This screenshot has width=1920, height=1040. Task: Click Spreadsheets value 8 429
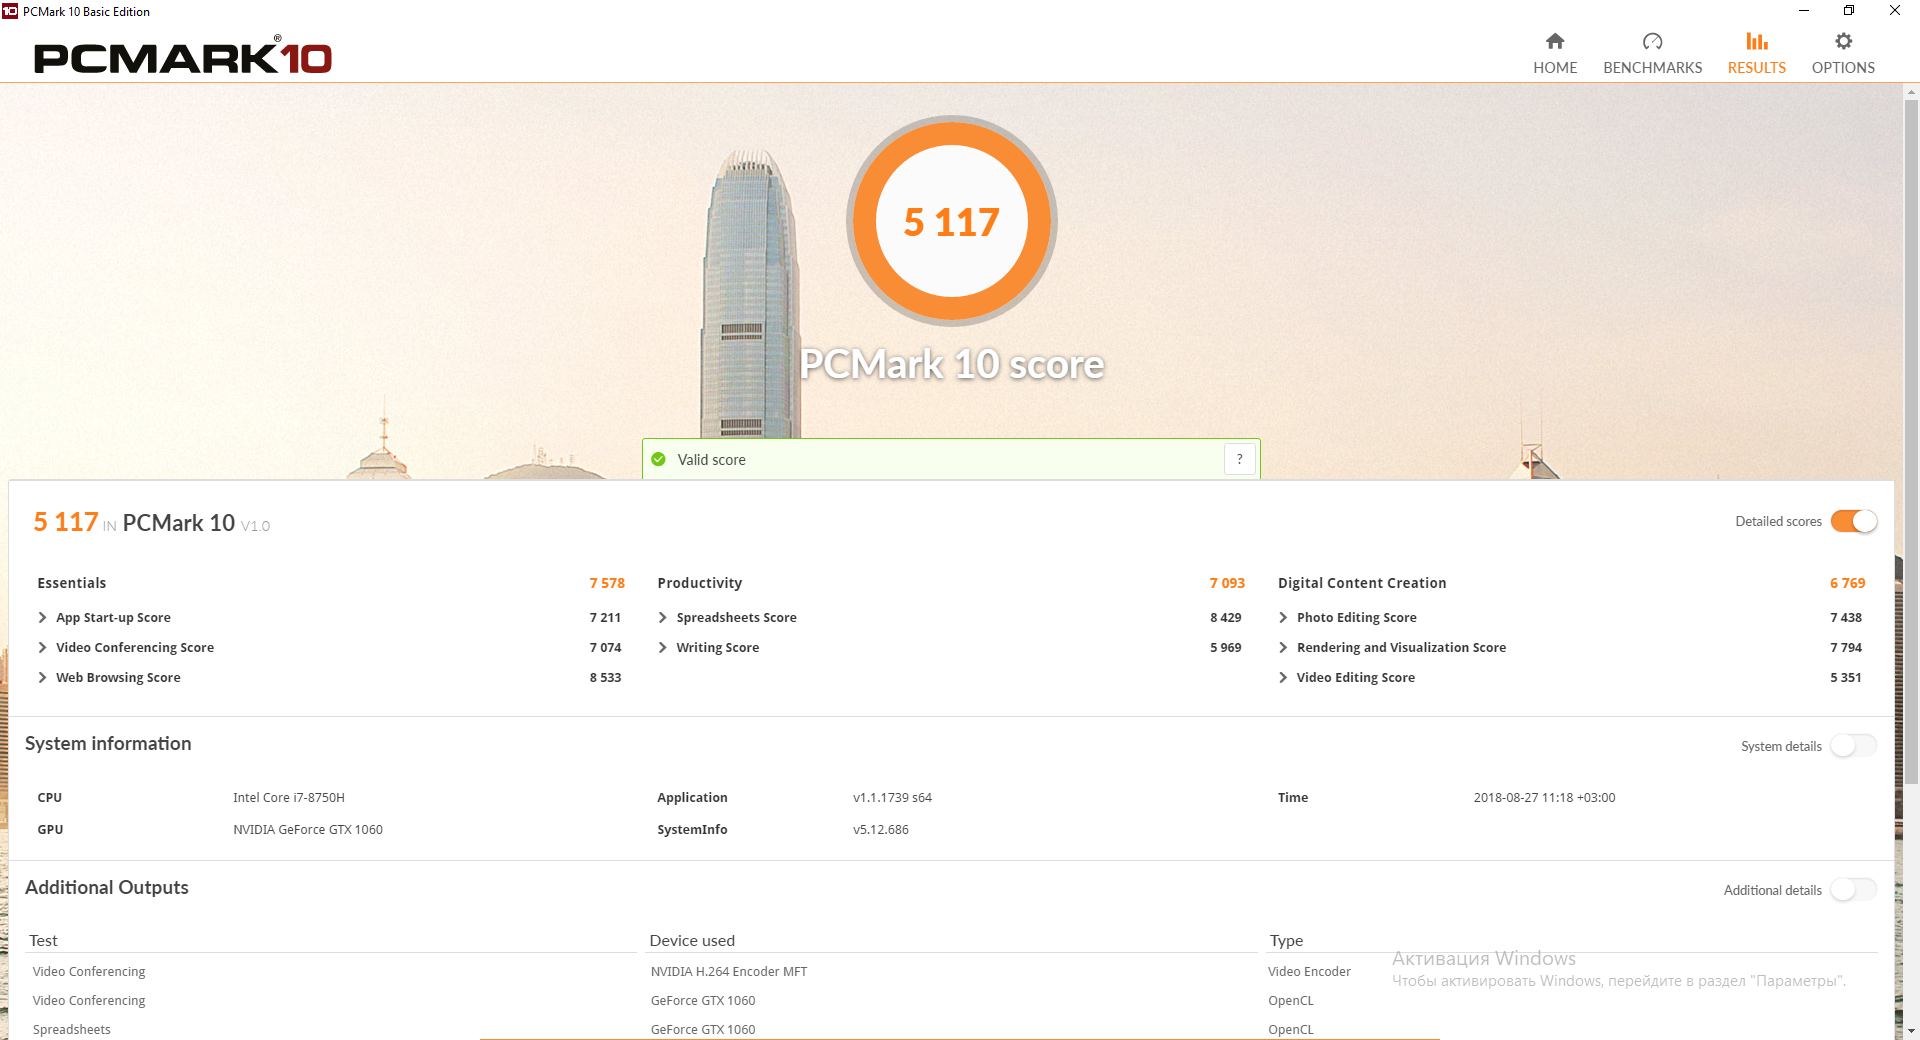tap(1225, 618)
